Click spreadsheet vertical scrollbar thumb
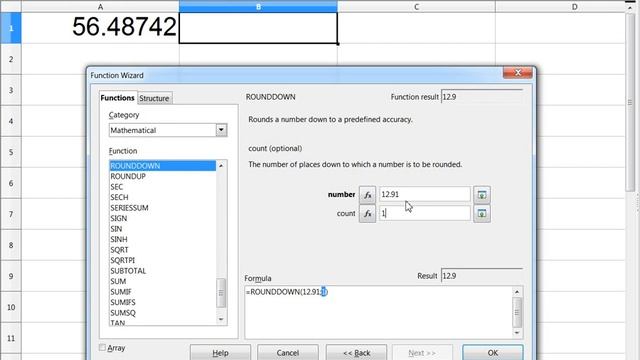 [x=630, y=102]
